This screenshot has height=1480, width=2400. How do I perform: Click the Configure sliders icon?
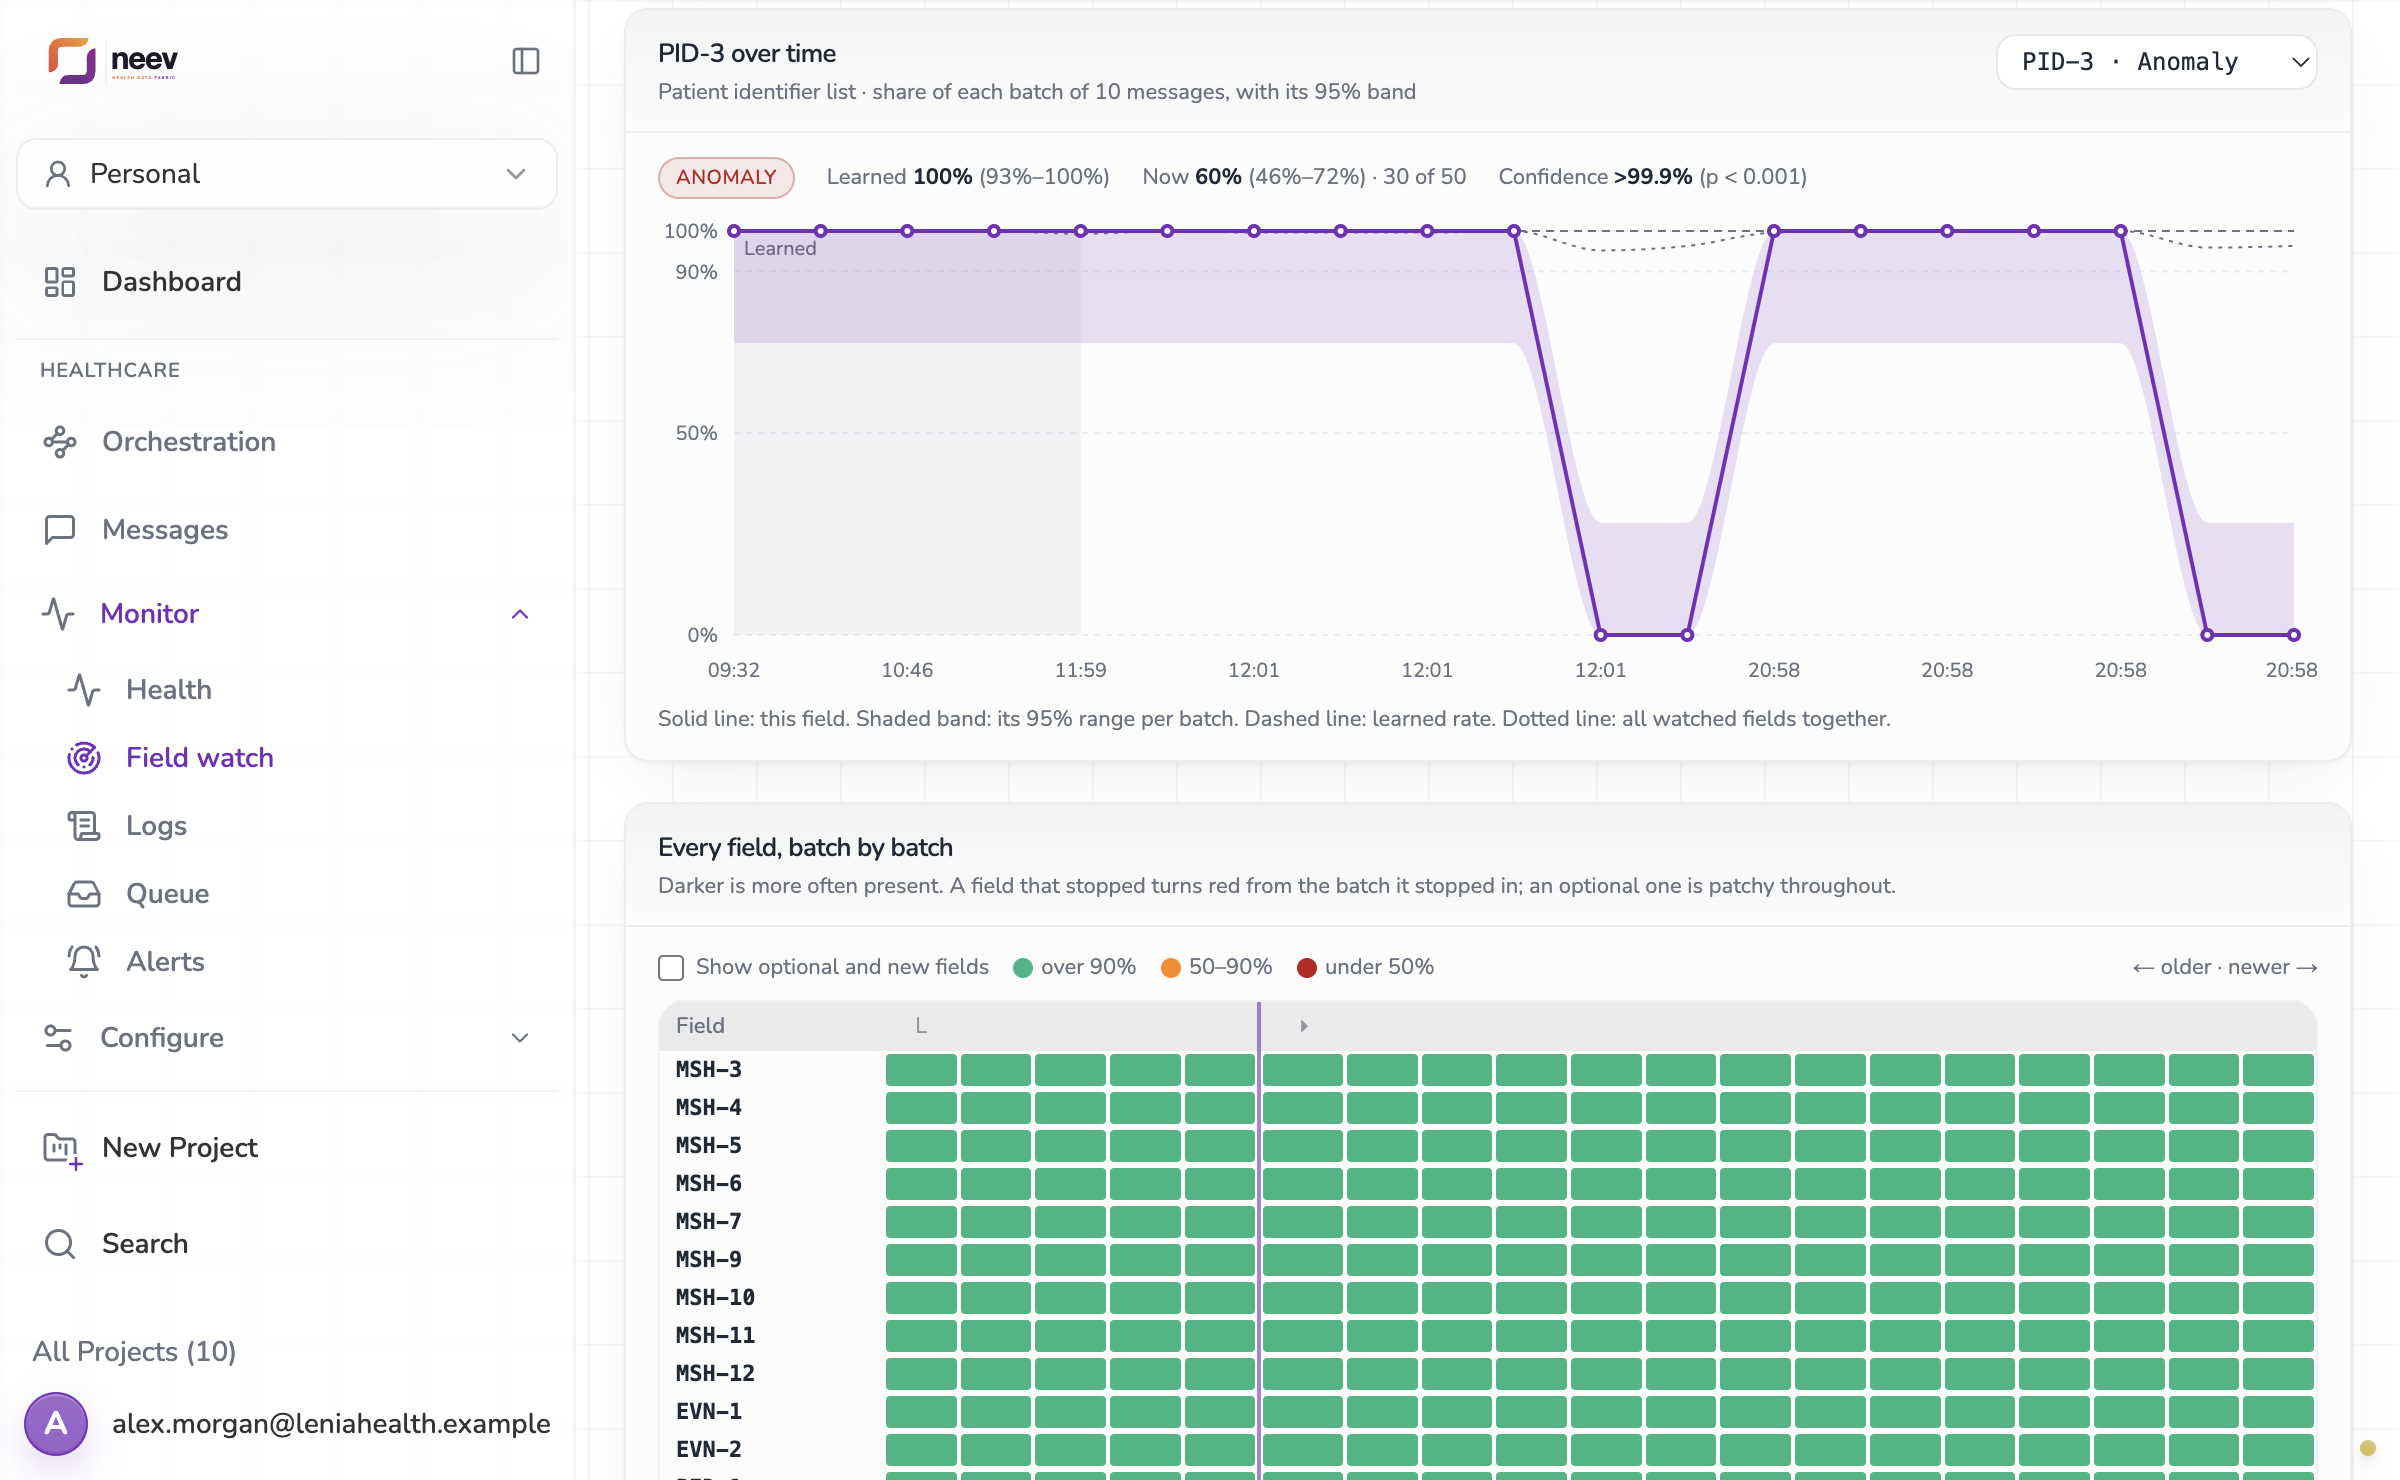(59, 1038)
